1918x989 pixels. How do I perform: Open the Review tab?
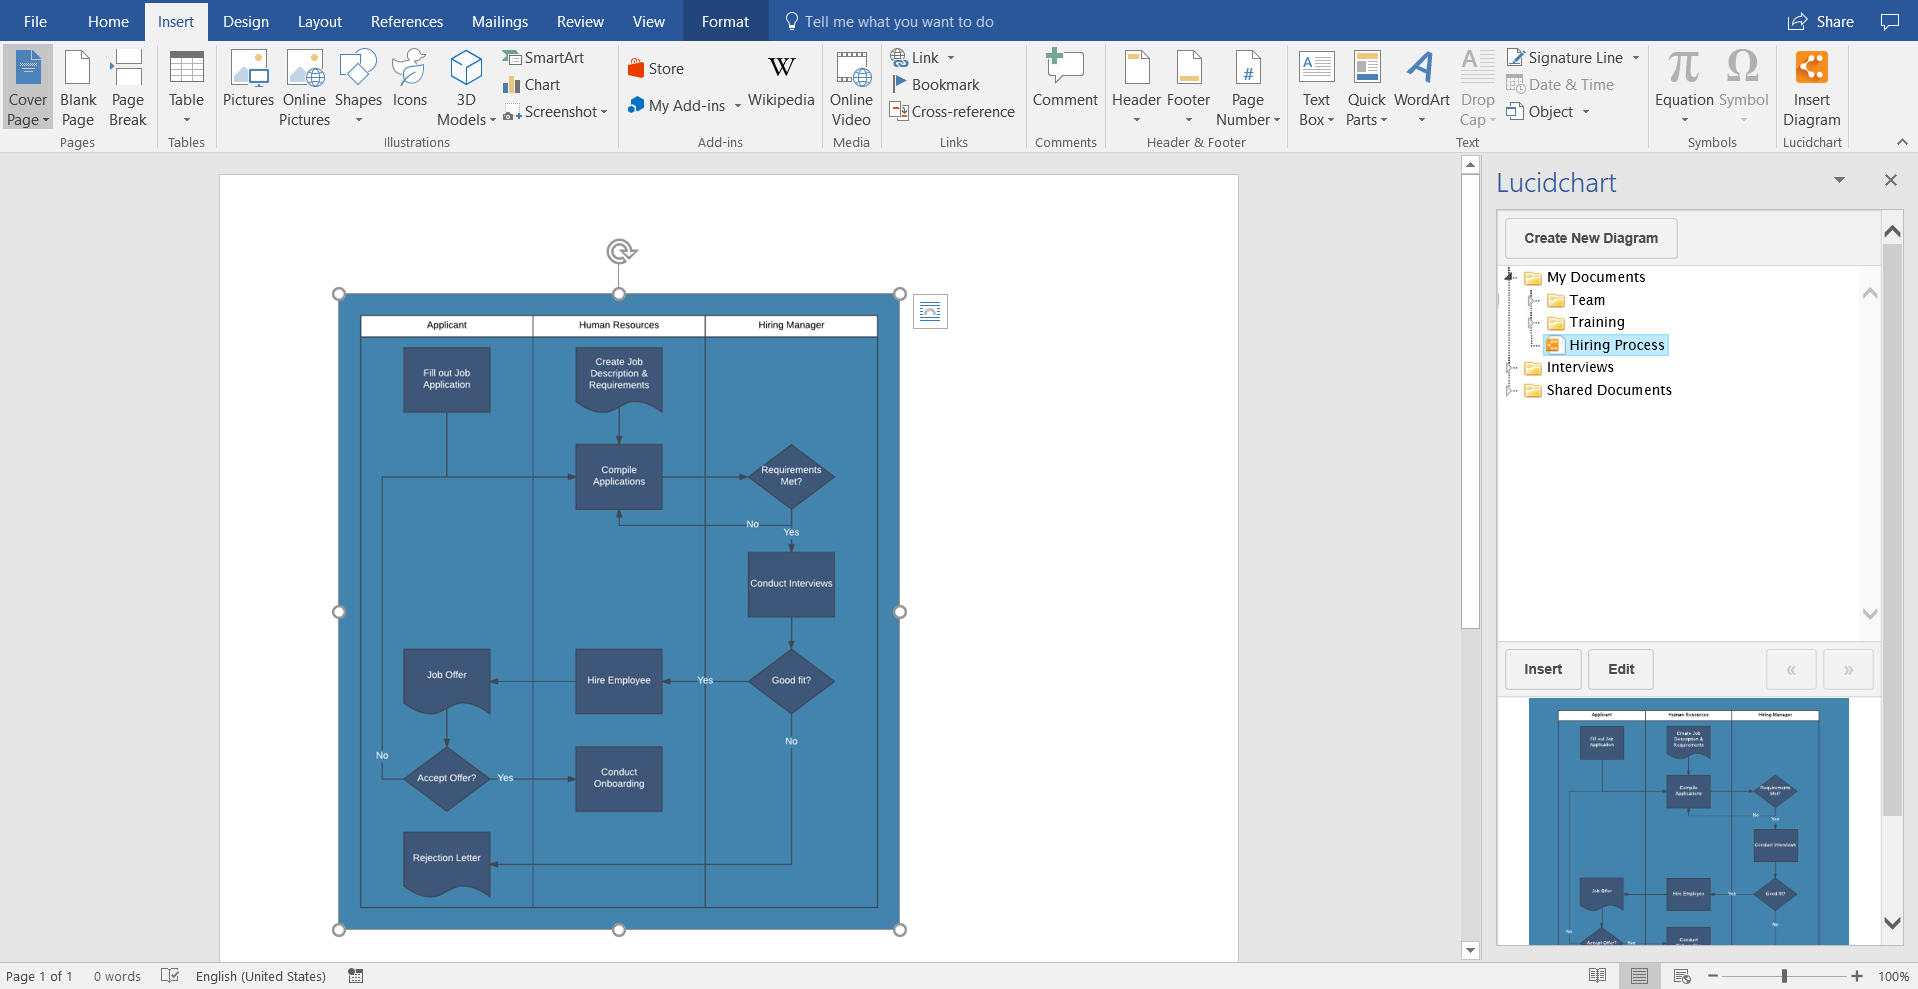coord(580,21)
